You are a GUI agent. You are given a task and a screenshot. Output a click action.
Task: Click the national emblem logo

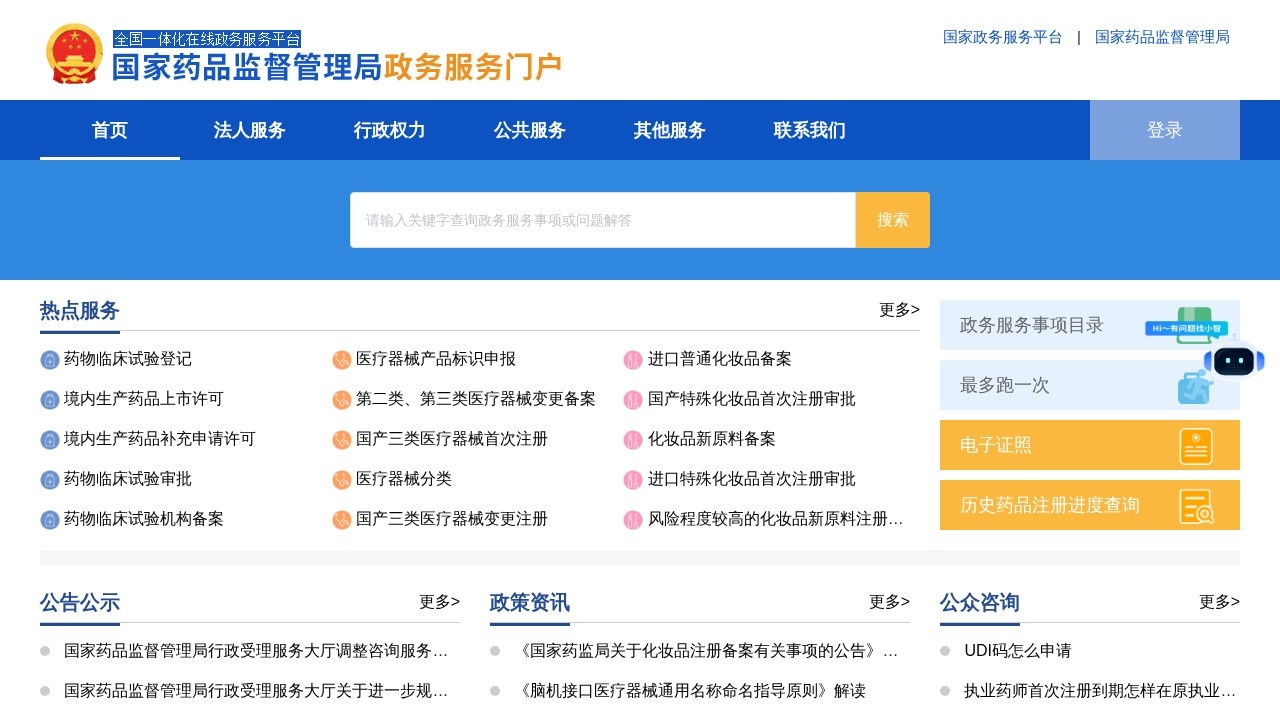(x=75, y=53)
